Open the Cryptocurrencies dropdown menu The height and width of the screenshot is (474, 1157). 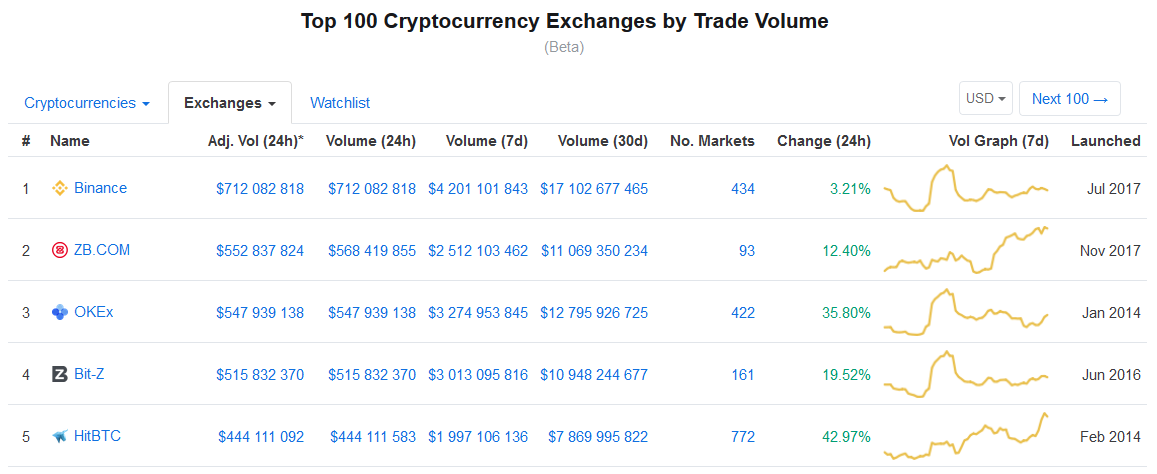coord(87,103)
